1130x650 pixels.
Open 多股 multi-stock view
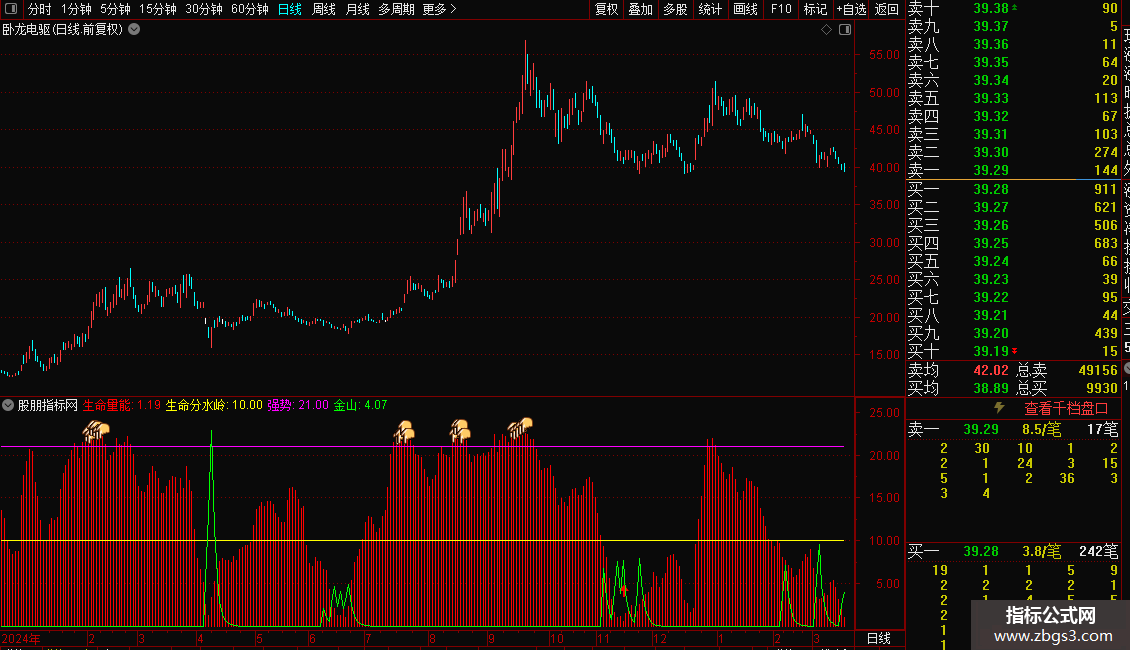click(x=675, y=9)
